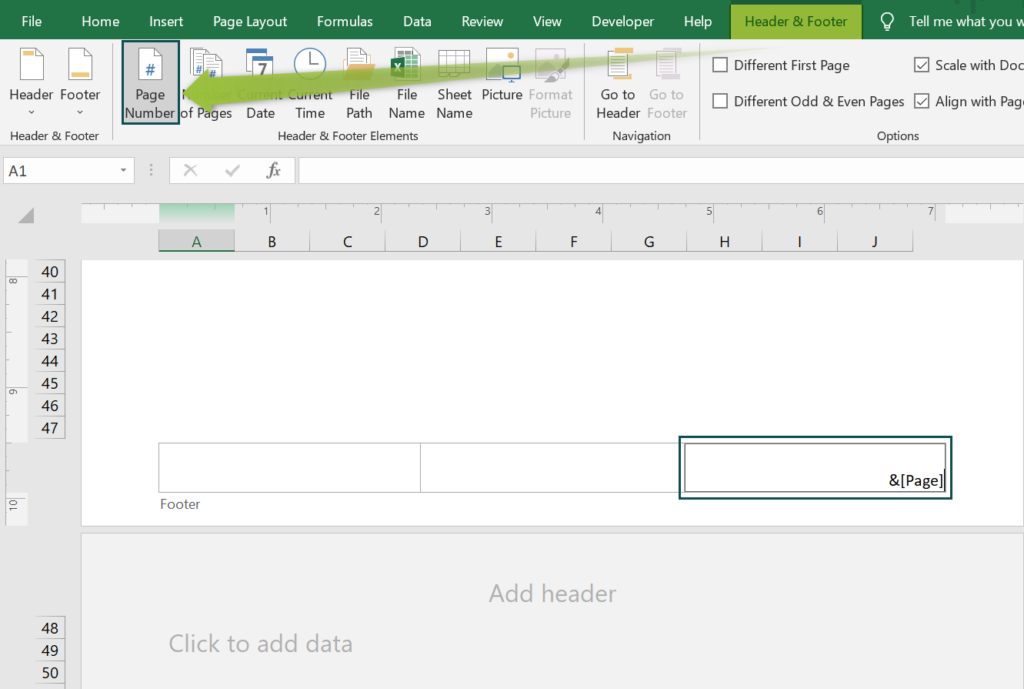Insert File Path element
The image size is (1024, 689).
pyautogui.click(x=359, y=83)
